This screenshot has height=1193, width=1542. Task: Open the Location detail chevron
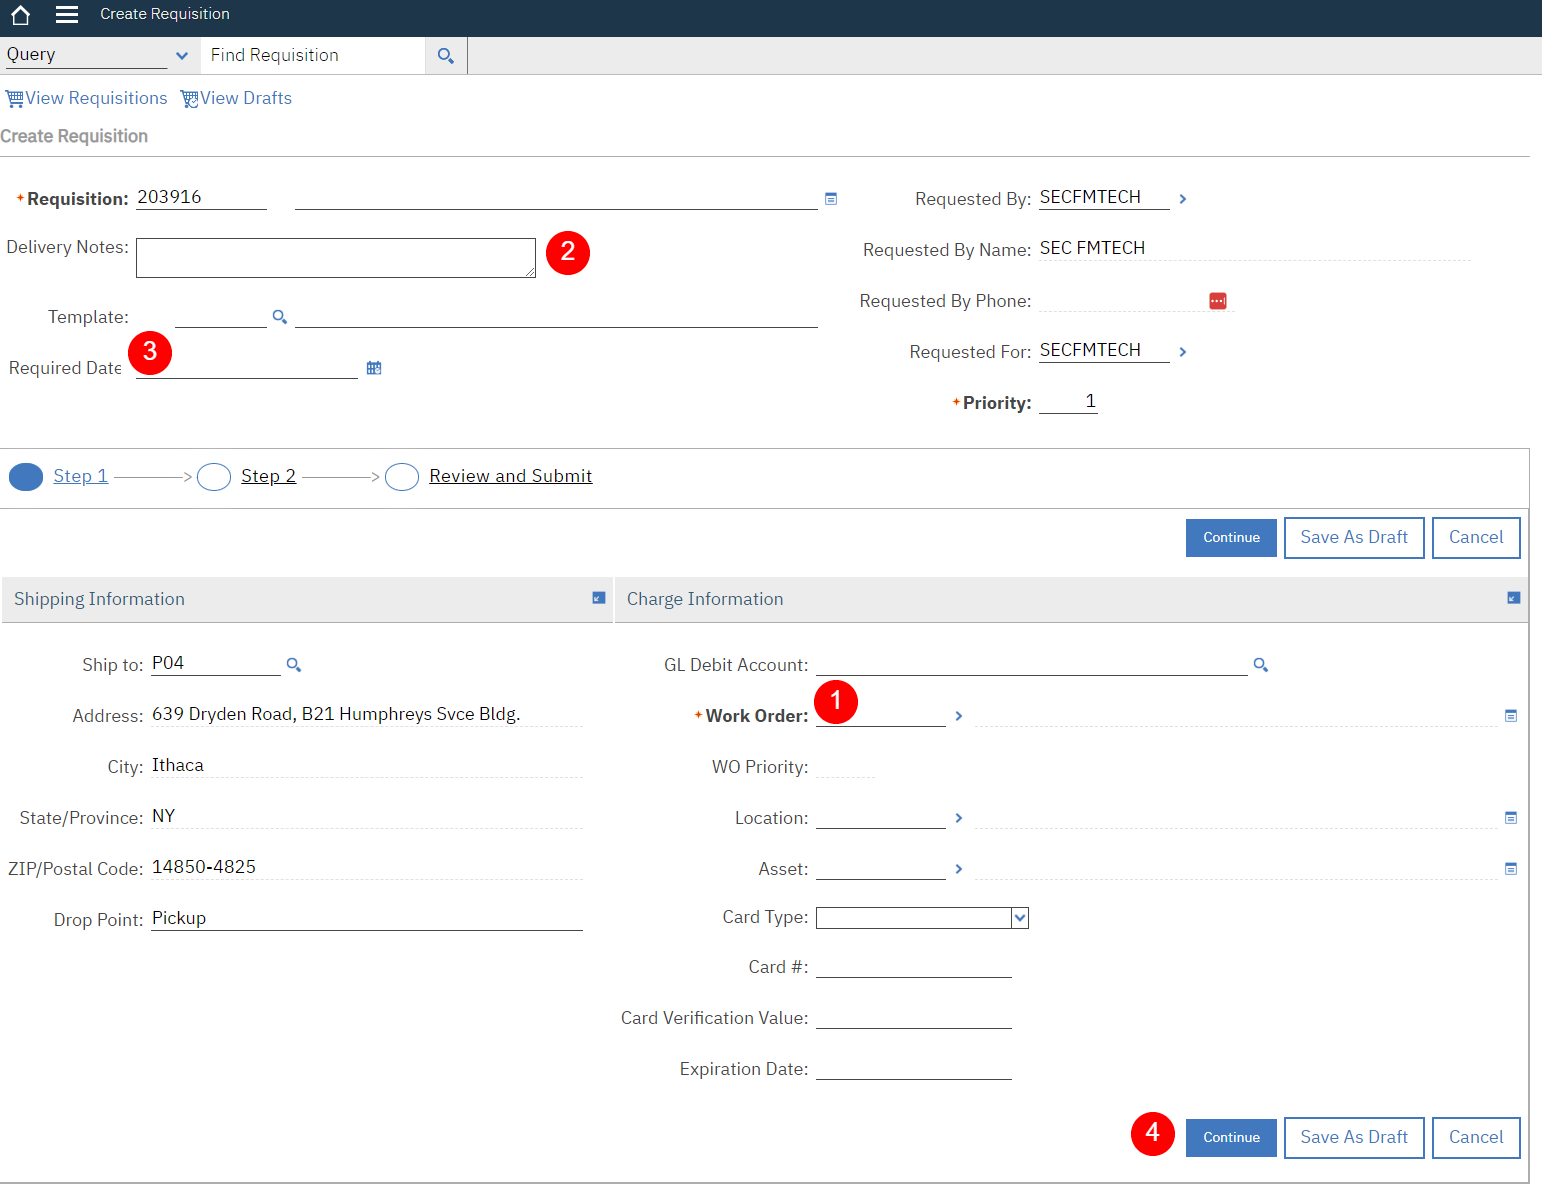tap(959, 818)
